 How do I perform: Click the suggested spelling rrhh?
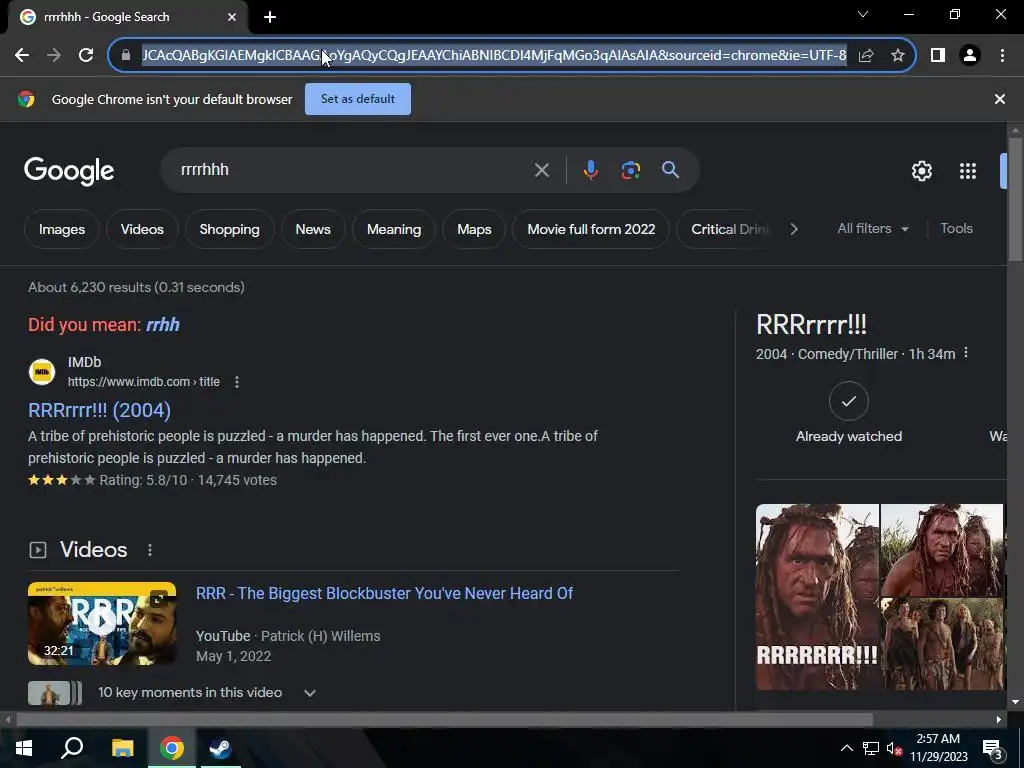(163, 325)
